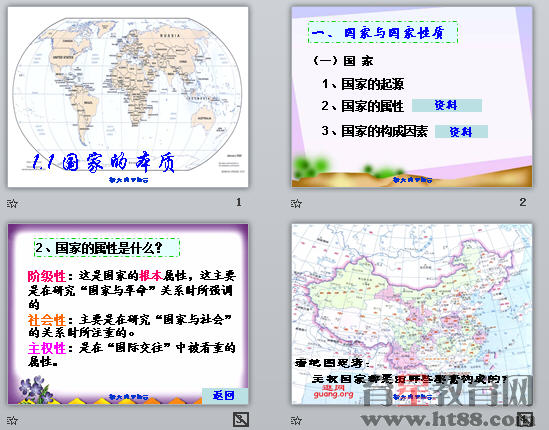The height and width of the screenshot is (430, 549).
Task: Click the hidden-slide number icon below slide 4
Action: (x=525, y=419)
